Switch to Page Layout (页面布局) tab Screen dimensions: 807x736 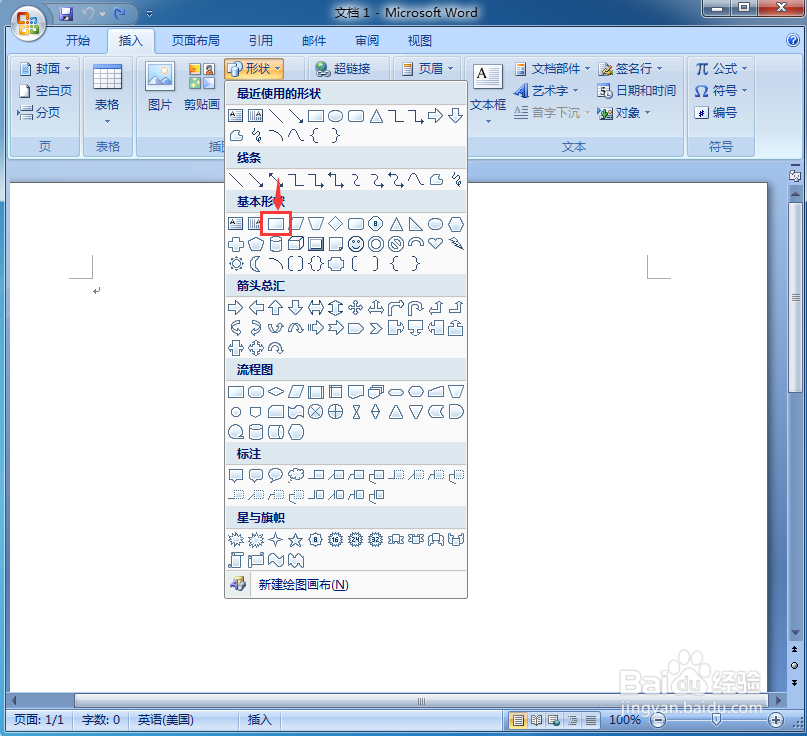196,41
